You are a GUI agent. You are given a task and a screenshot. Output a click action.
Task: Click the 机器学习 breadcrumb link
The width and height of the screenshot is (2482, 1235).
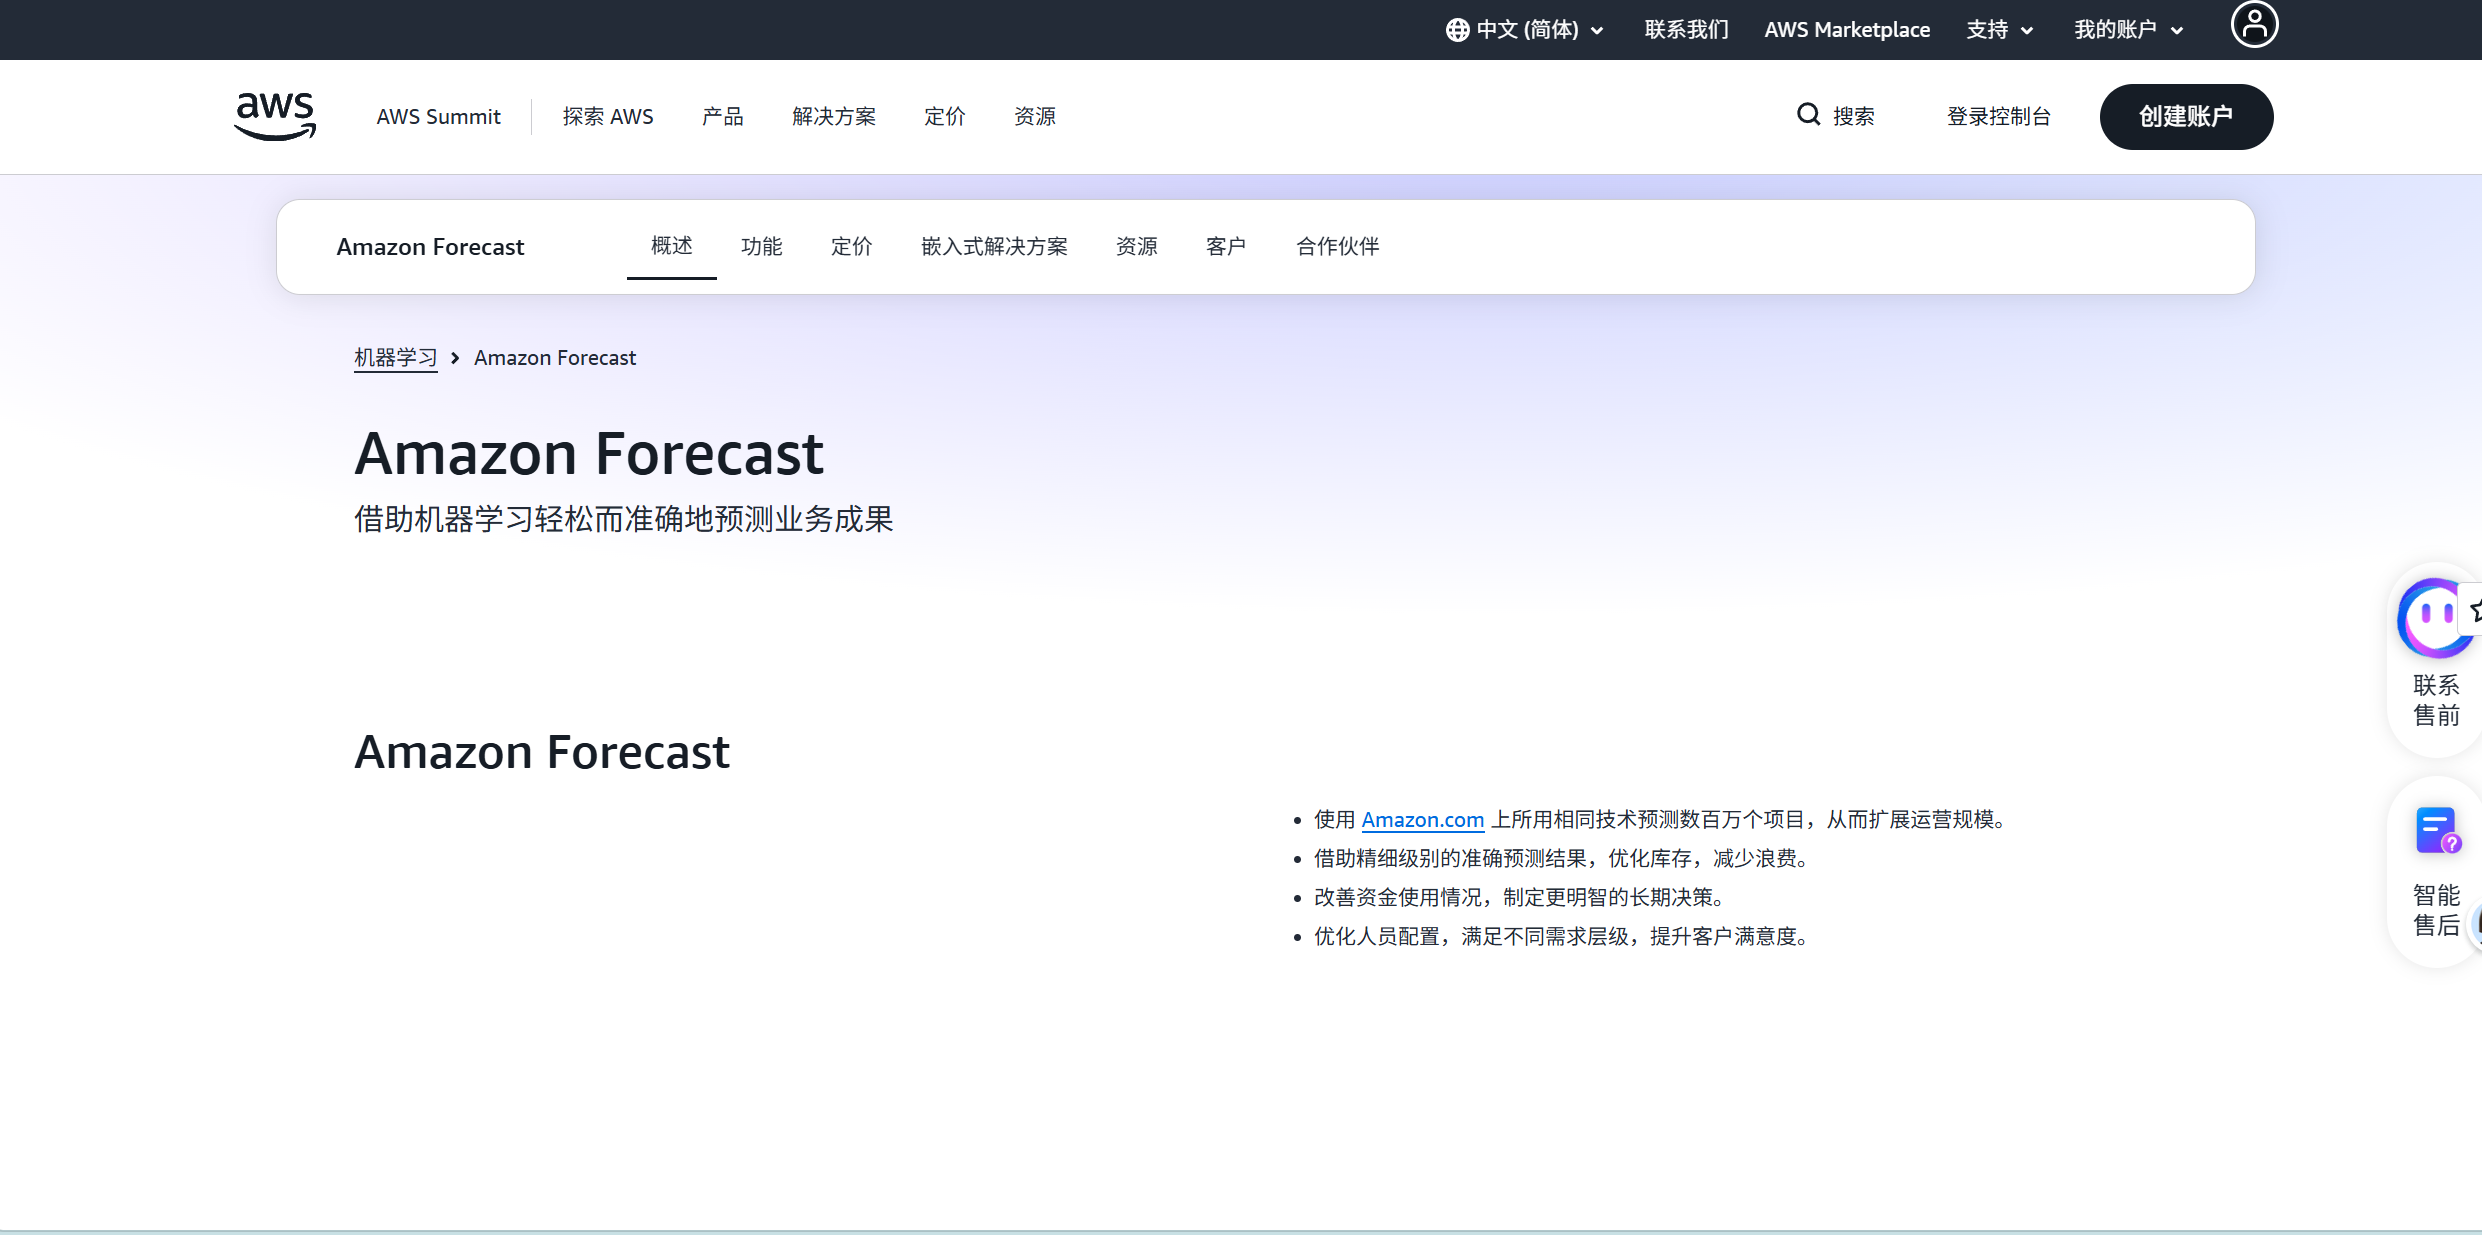396,358
